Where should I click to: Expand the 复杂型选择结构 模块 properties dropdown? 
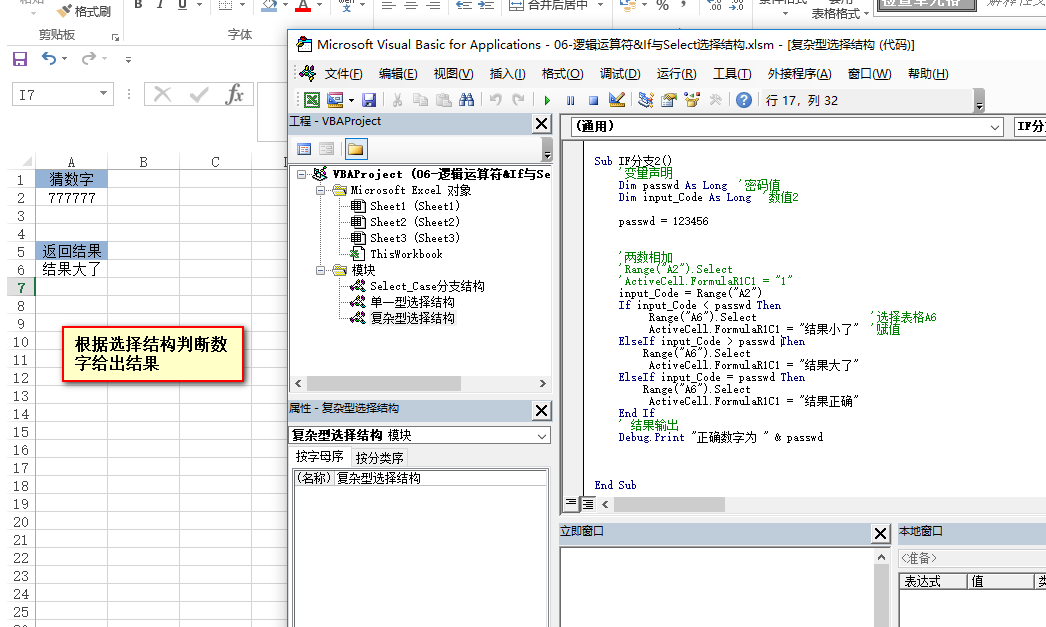point(541,436)
